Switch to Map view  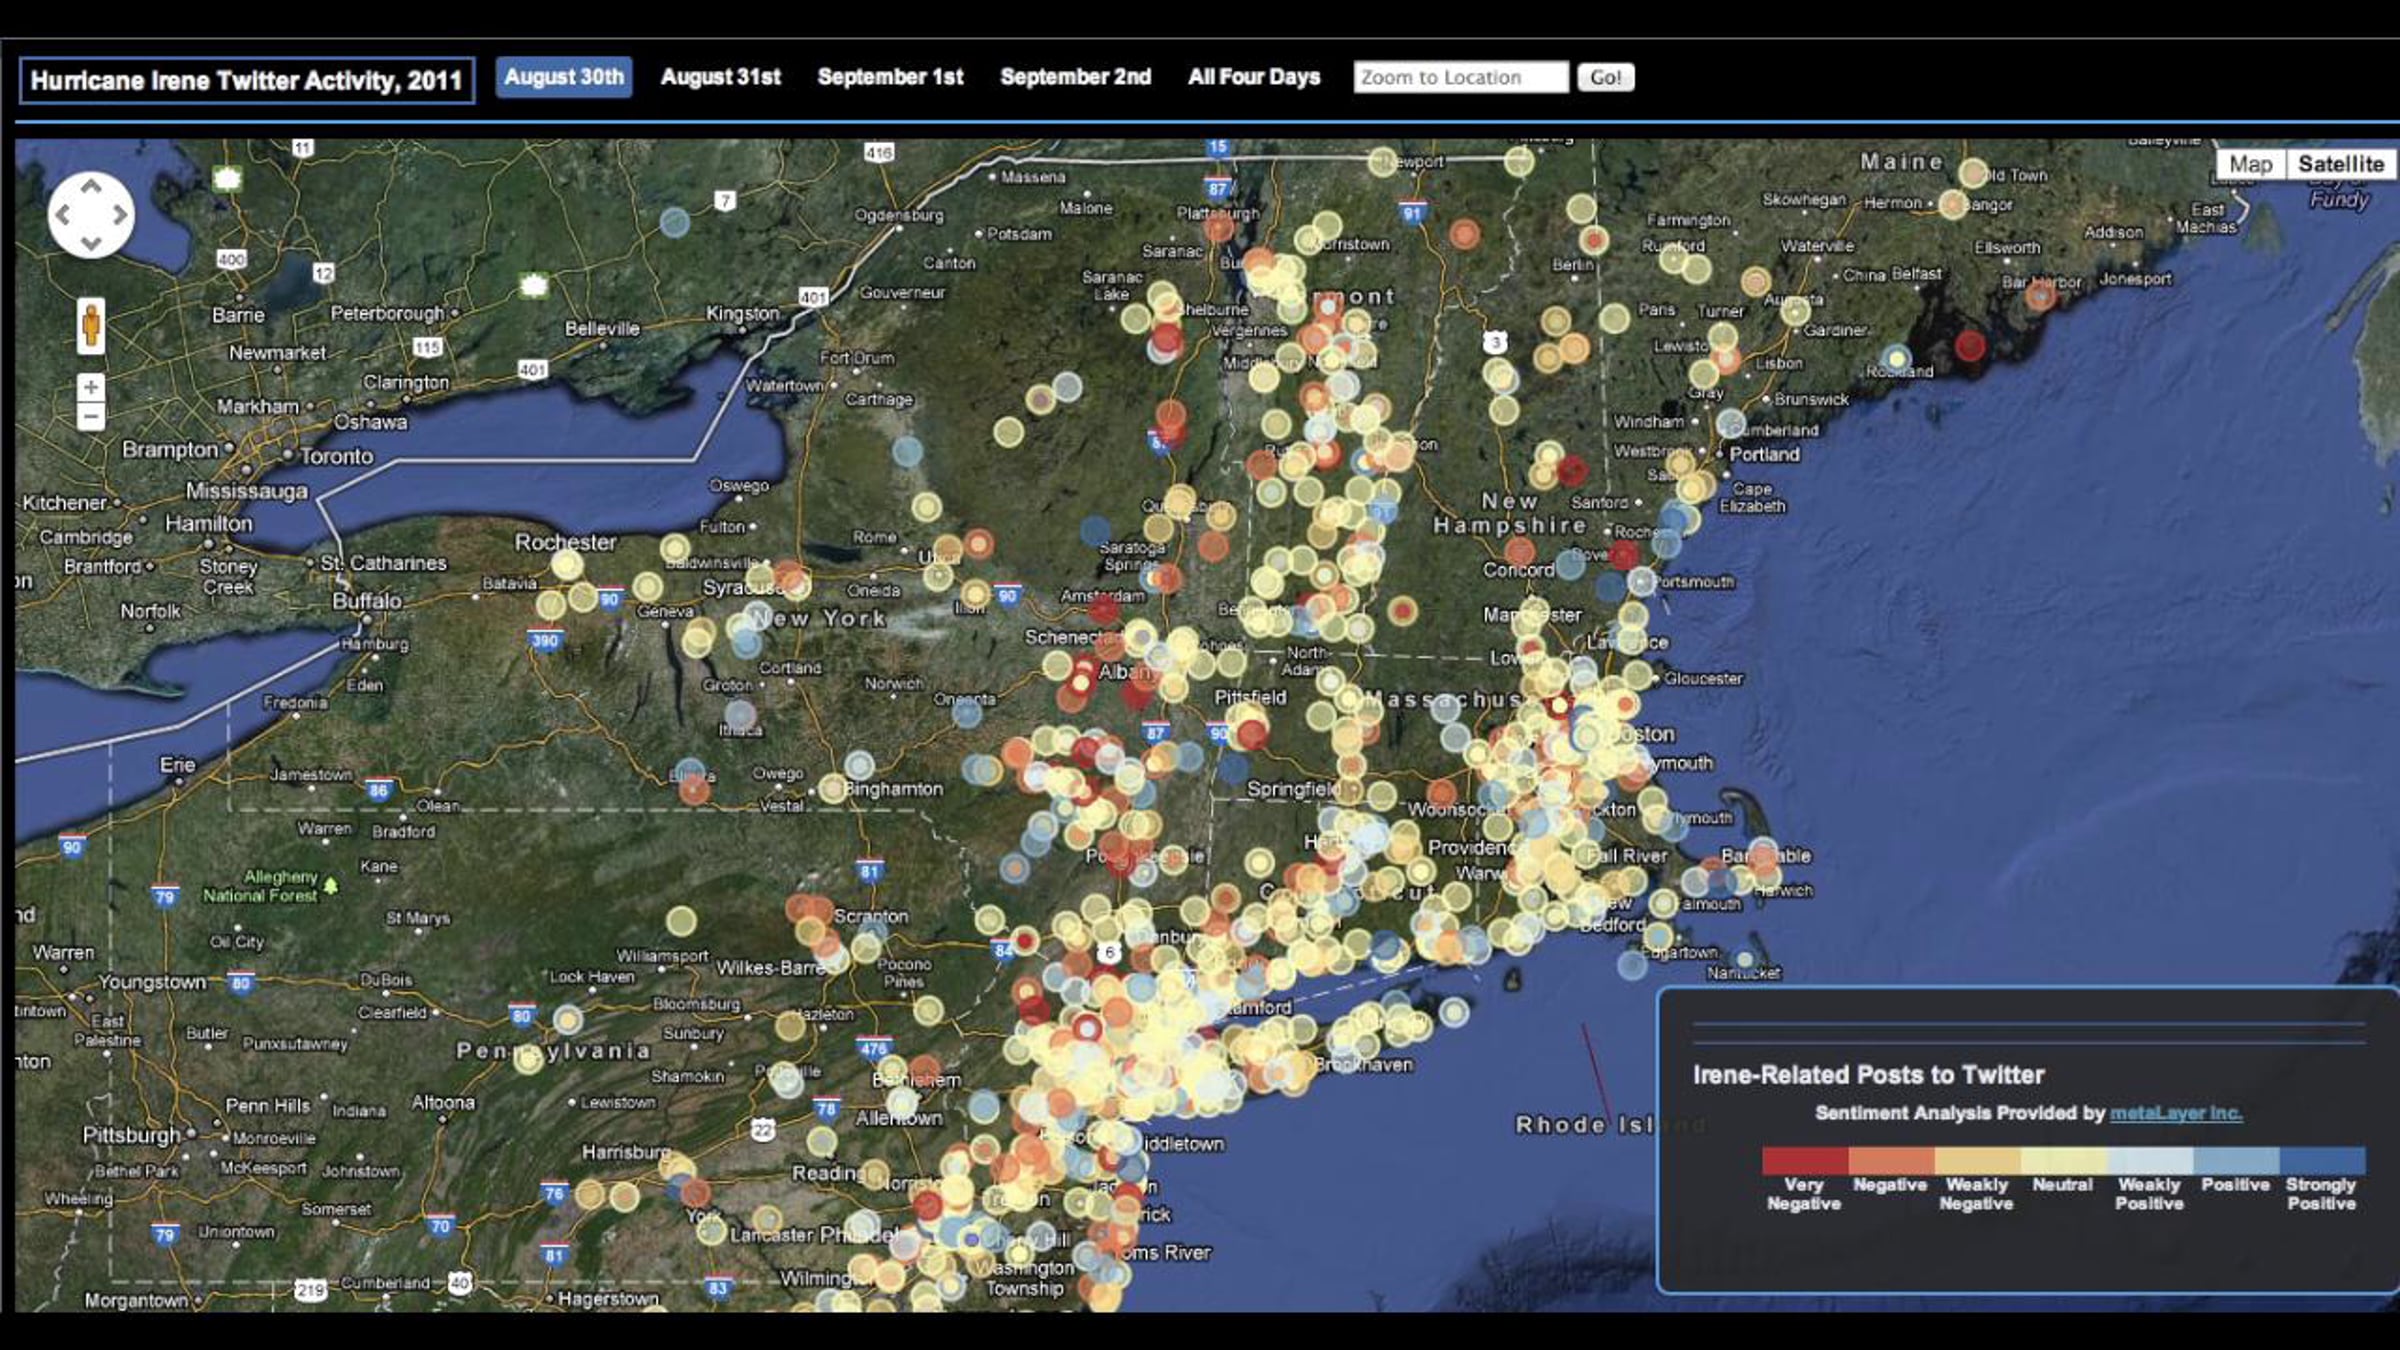(2250, 164)
